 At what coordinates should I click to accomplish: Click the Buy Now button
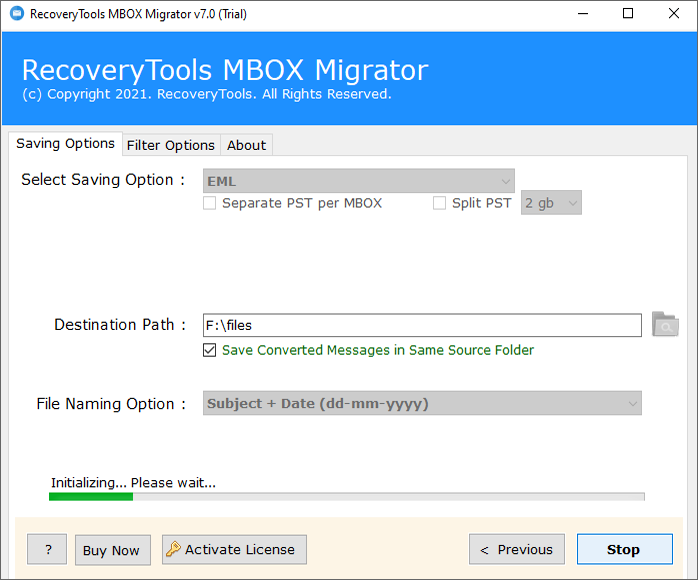point(113,550)
